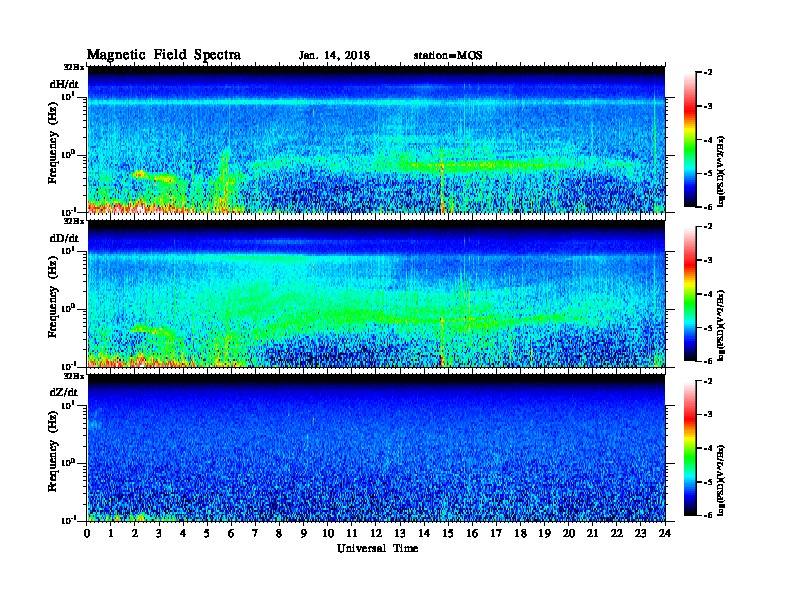Click hour 13 on the time axis
Image resolution: width=792 pixels, height=612 pixels.
[x=400, y=533]
